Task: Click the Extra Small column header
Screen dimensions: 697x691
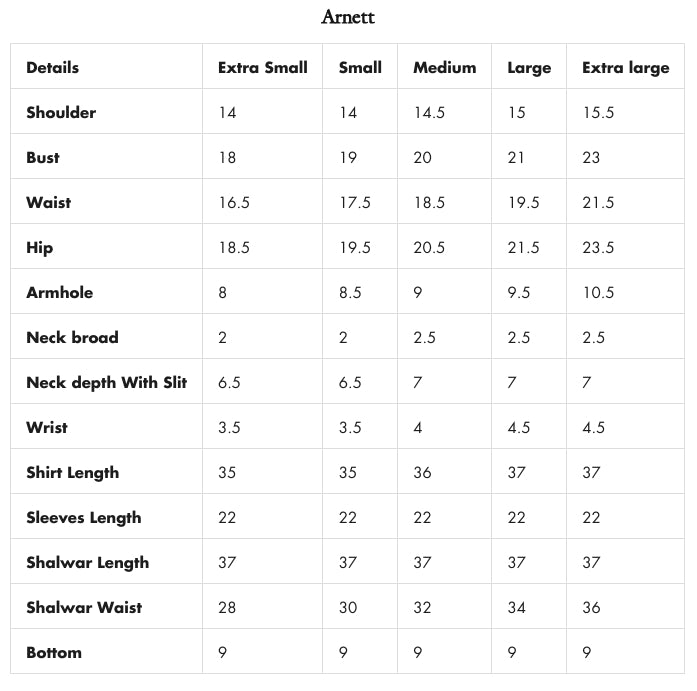Action: tap(262, 68)
